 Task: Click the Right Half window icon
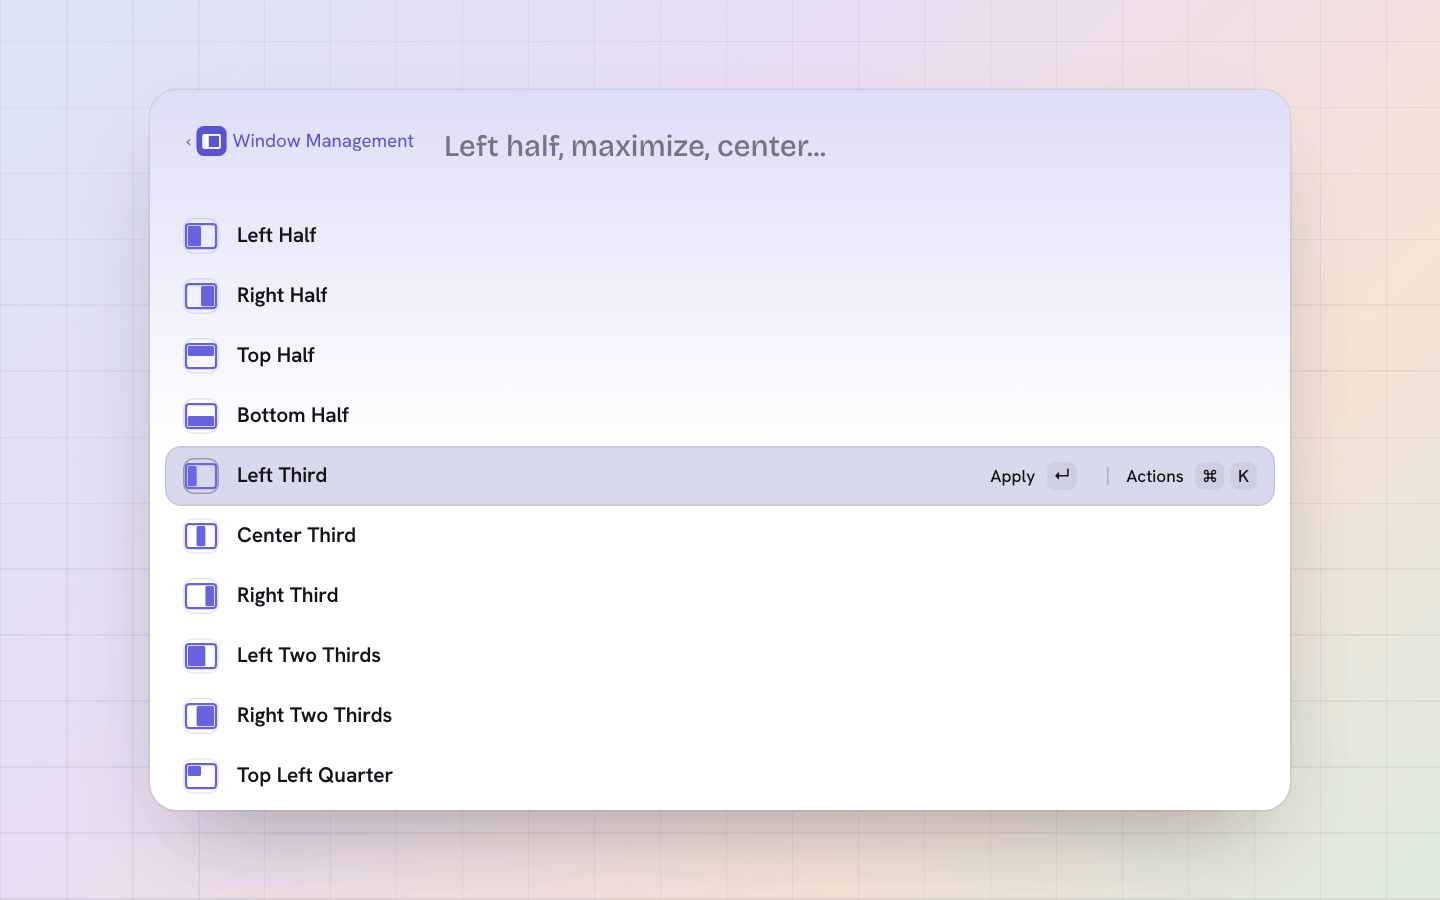point(201,296)
